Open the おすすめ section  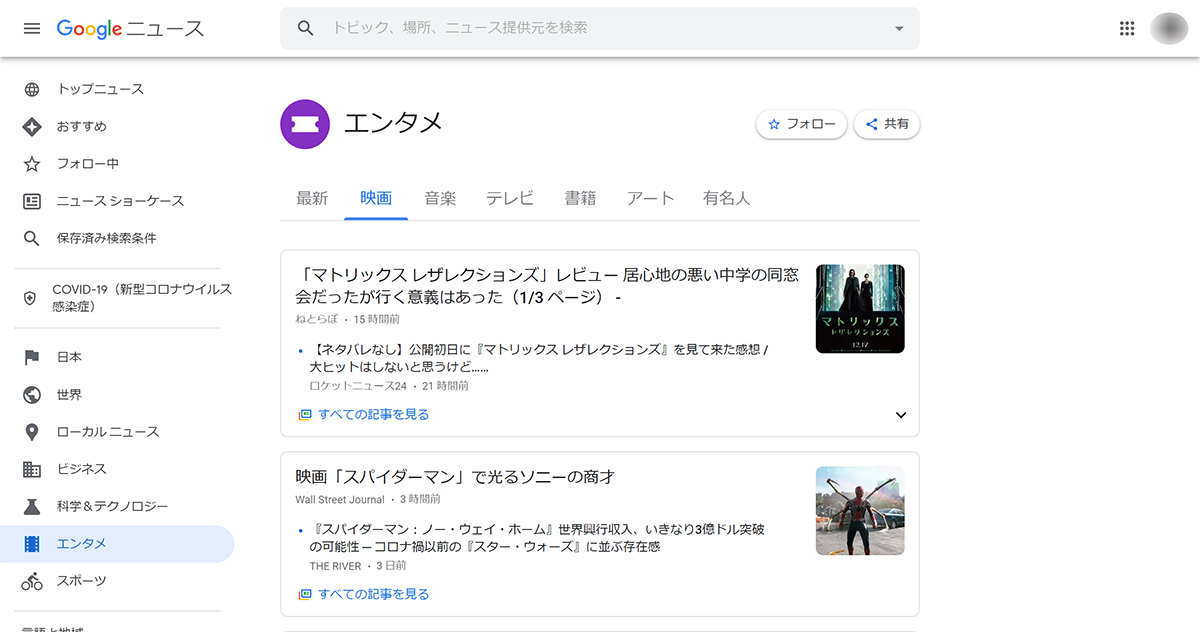(x=81, y=127)
